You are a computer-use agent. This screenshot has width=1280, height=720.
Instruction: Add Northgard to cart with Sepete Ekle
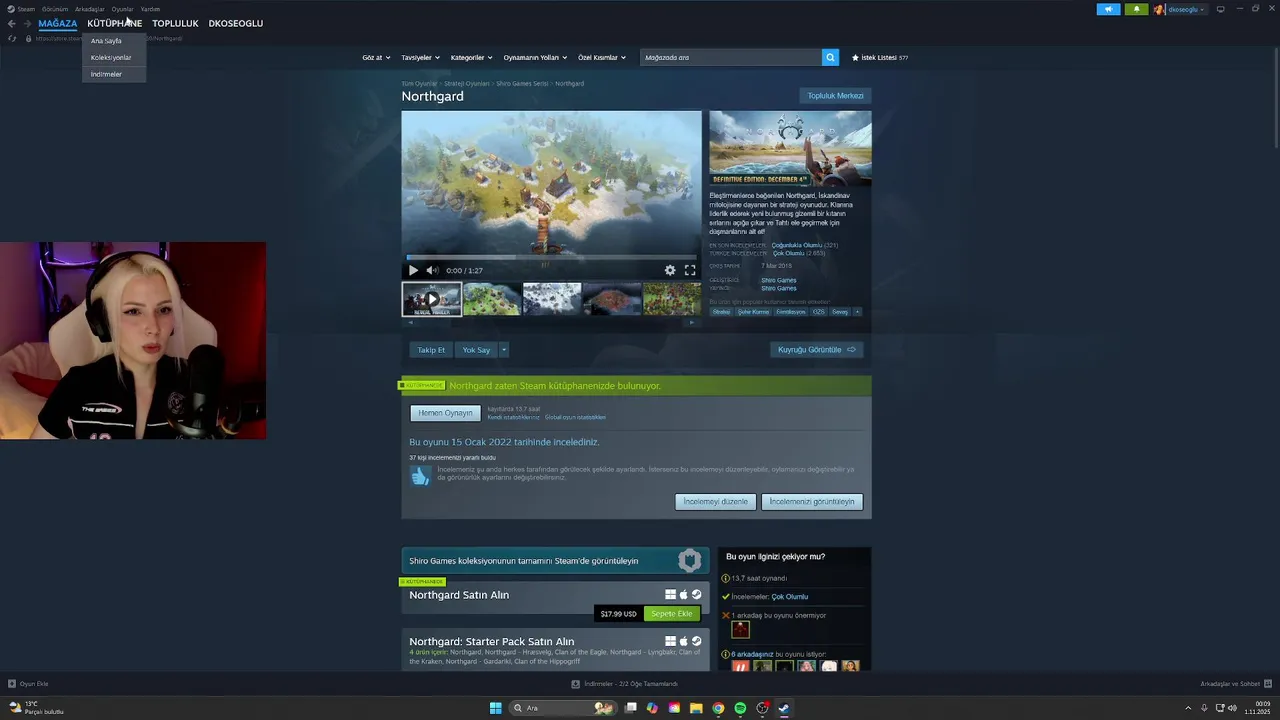[671, 614]
